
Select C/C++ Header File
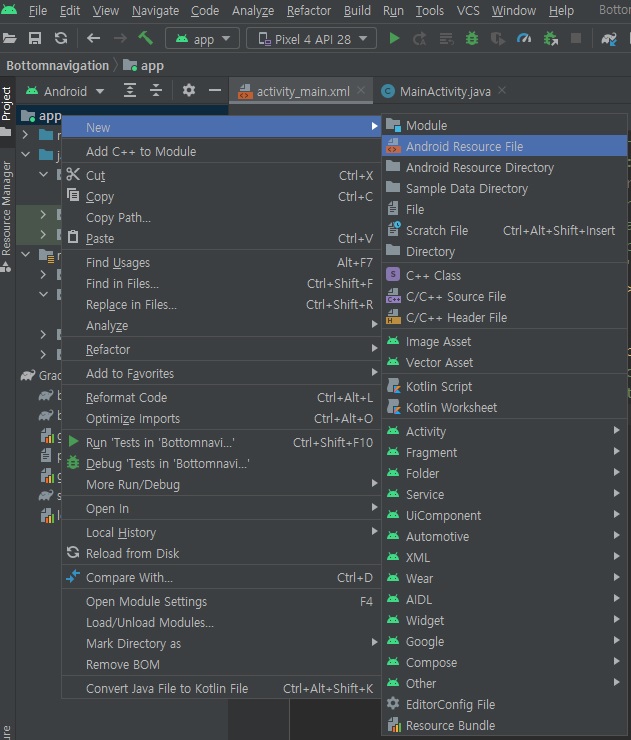coord(504,318)
